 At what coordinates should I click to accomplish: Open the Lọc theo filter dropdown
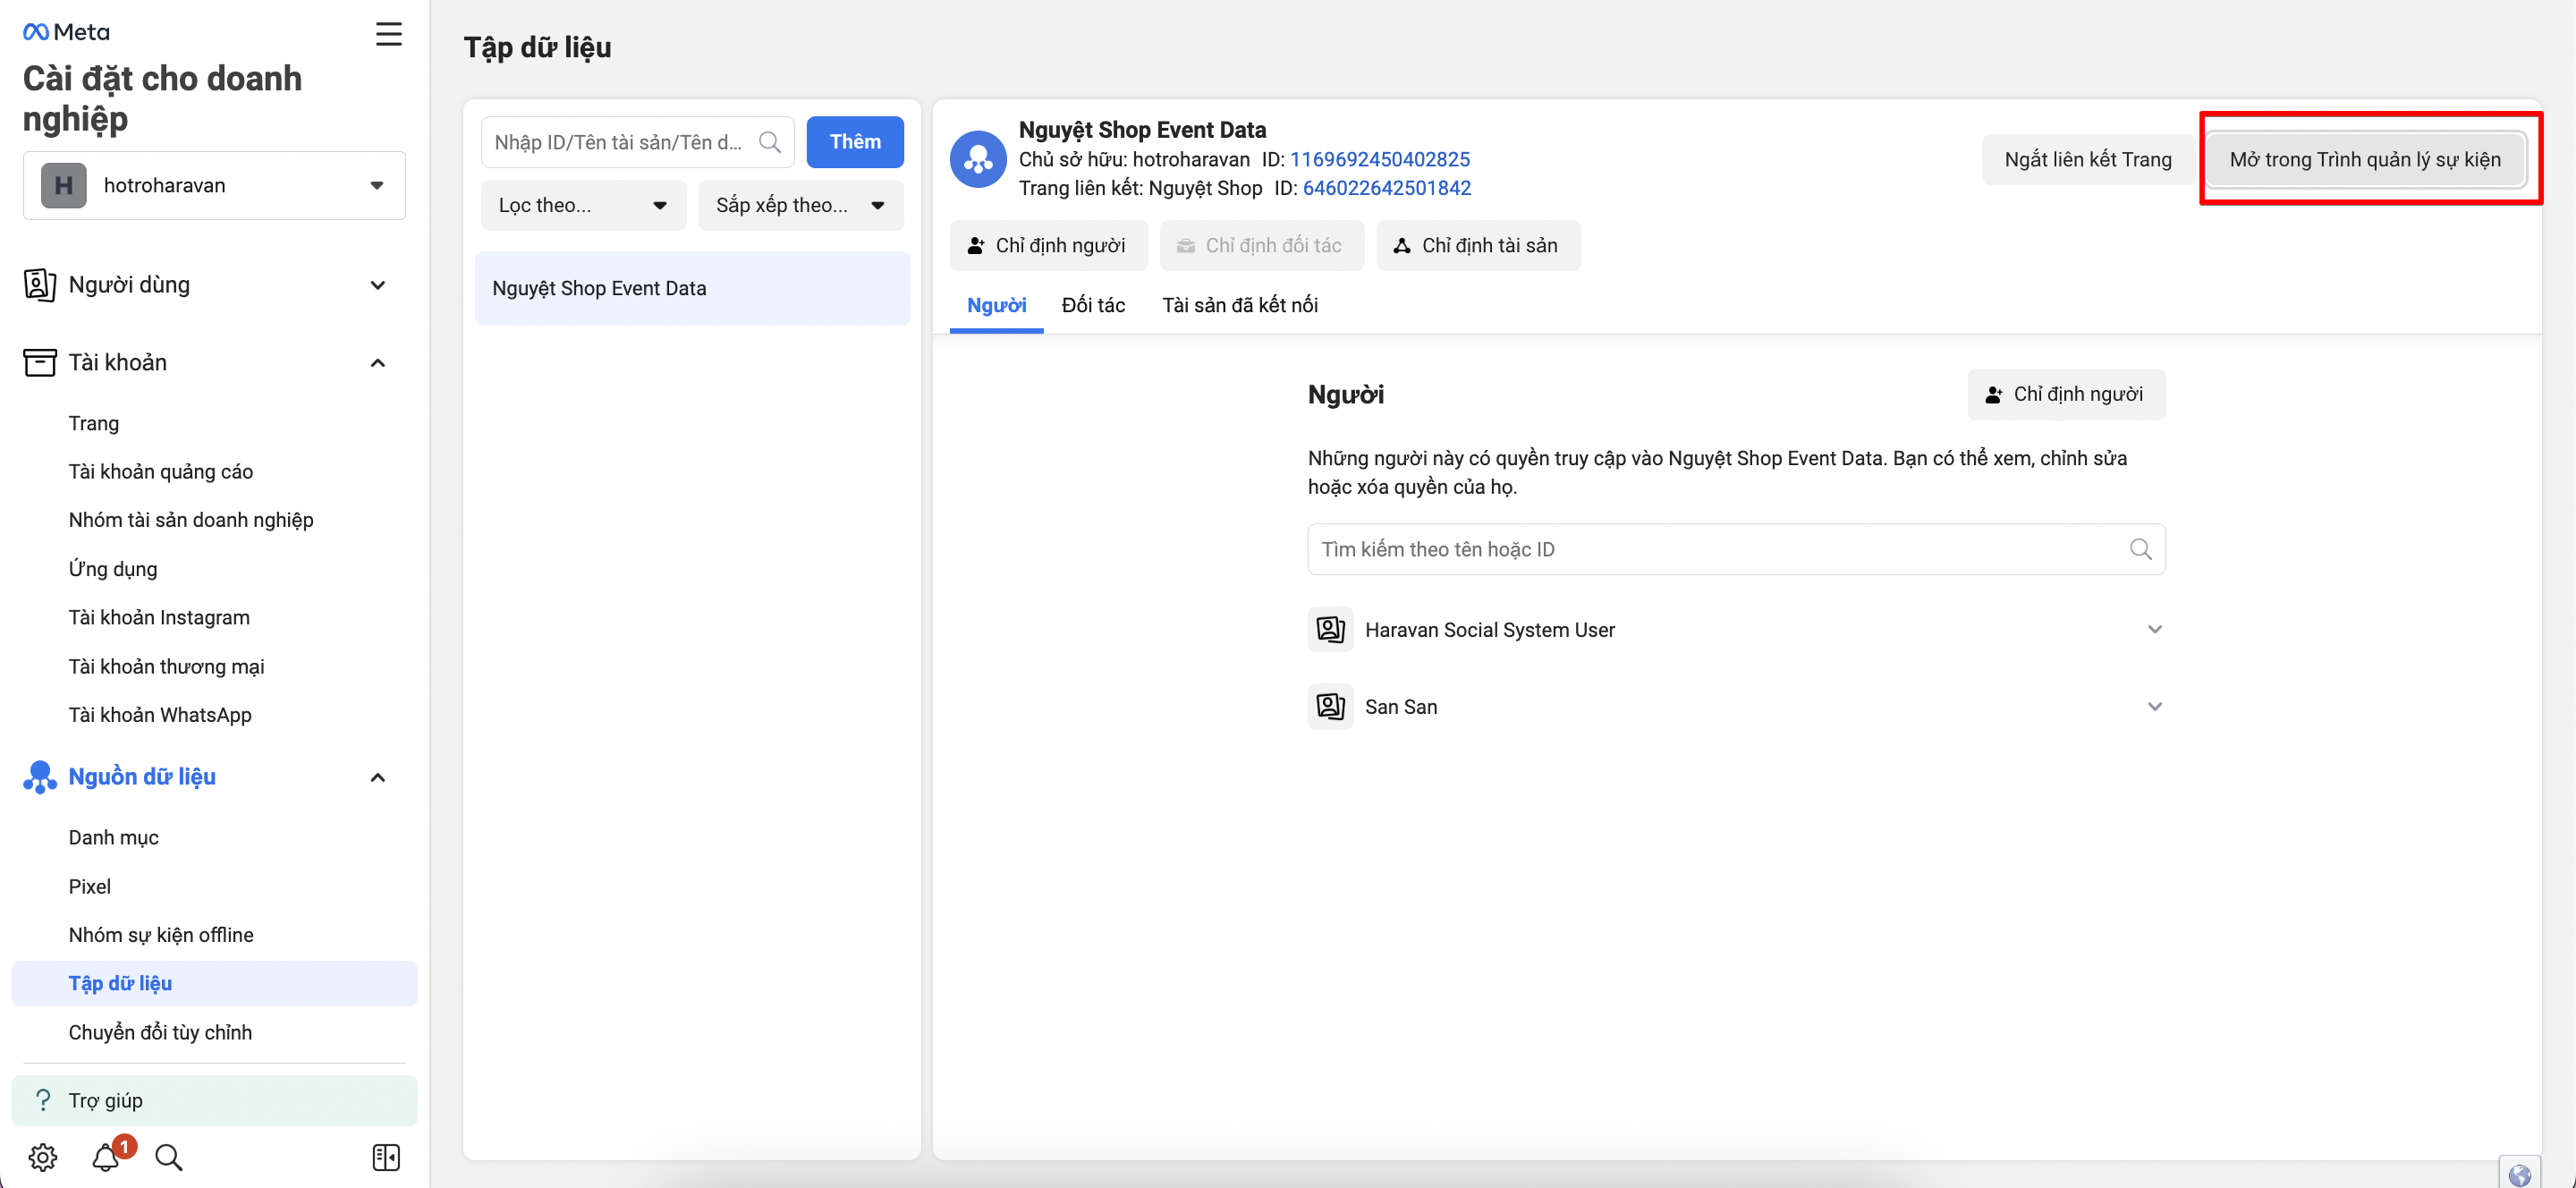[583, 205]
